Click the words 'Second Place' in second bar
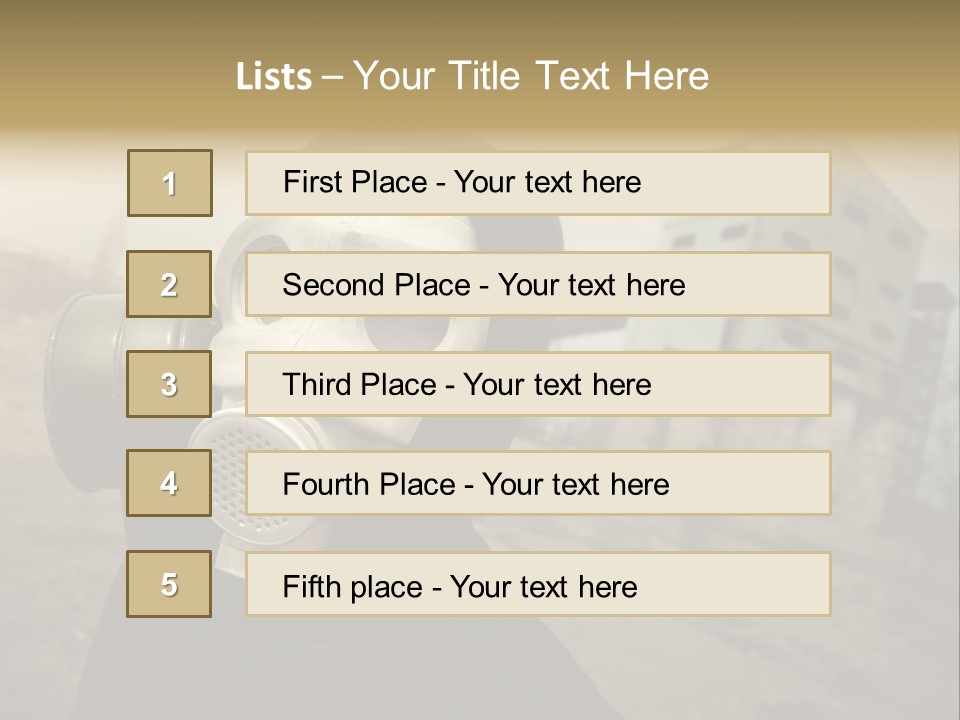The width and height of the screenshot is (960, 720). tap(377, 285)
